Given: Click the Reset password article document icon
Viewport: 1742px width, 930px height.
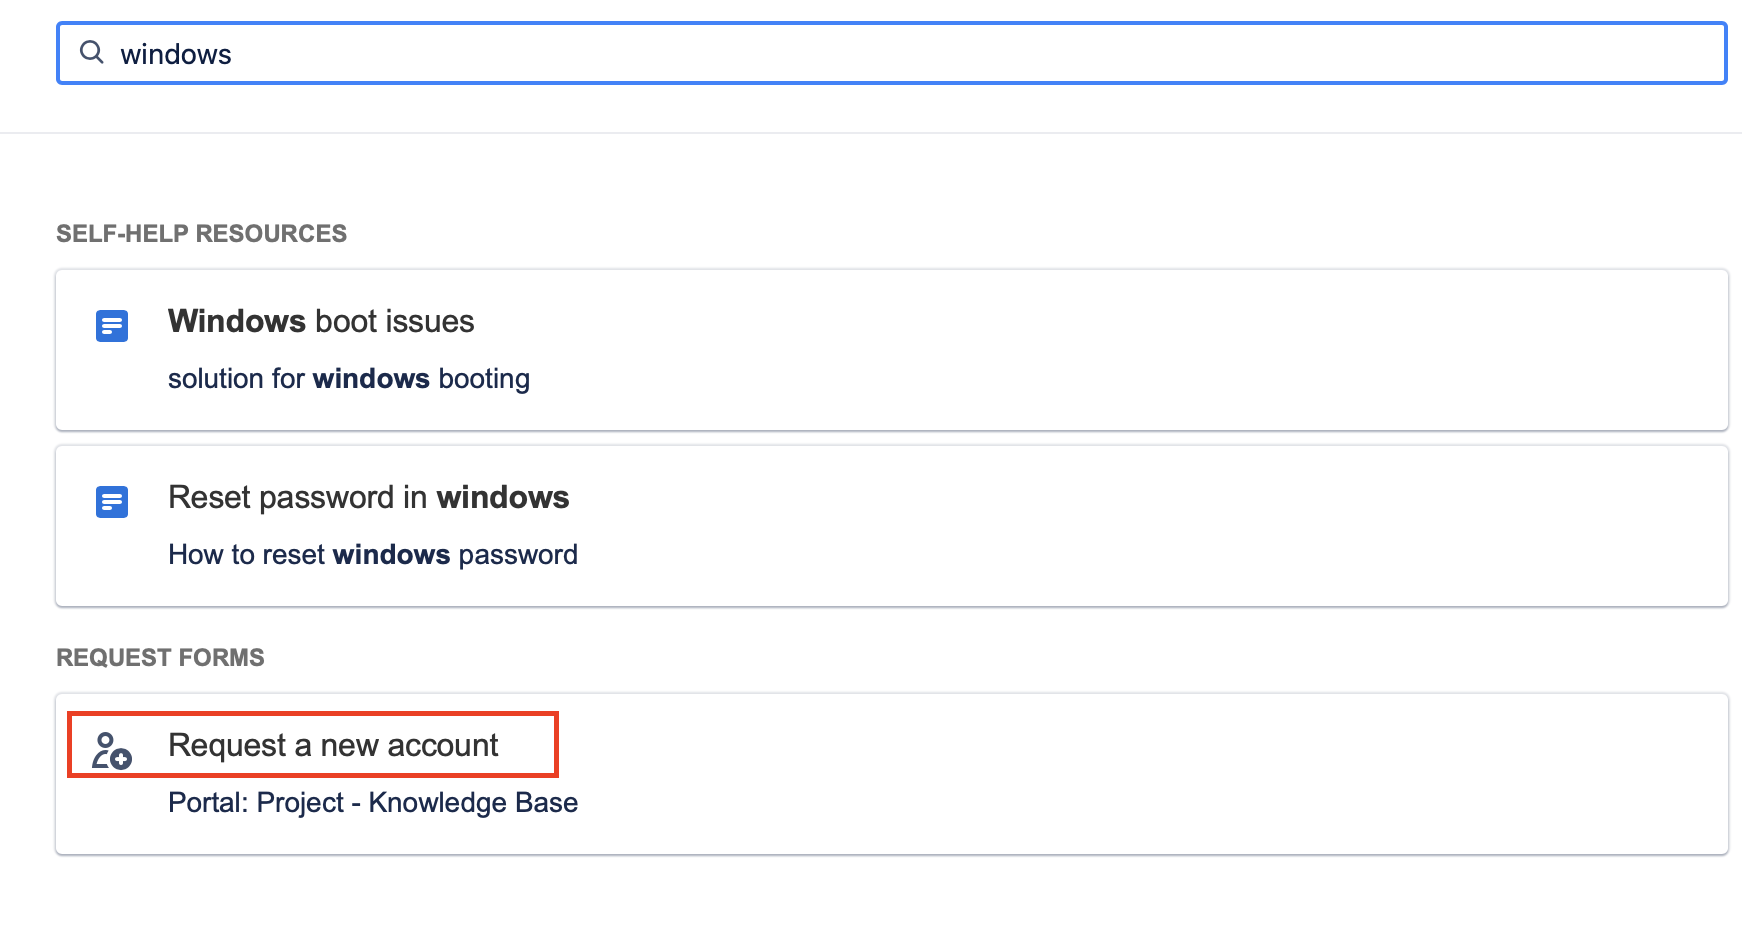Looking at the screenshot, I should point(112,502).
